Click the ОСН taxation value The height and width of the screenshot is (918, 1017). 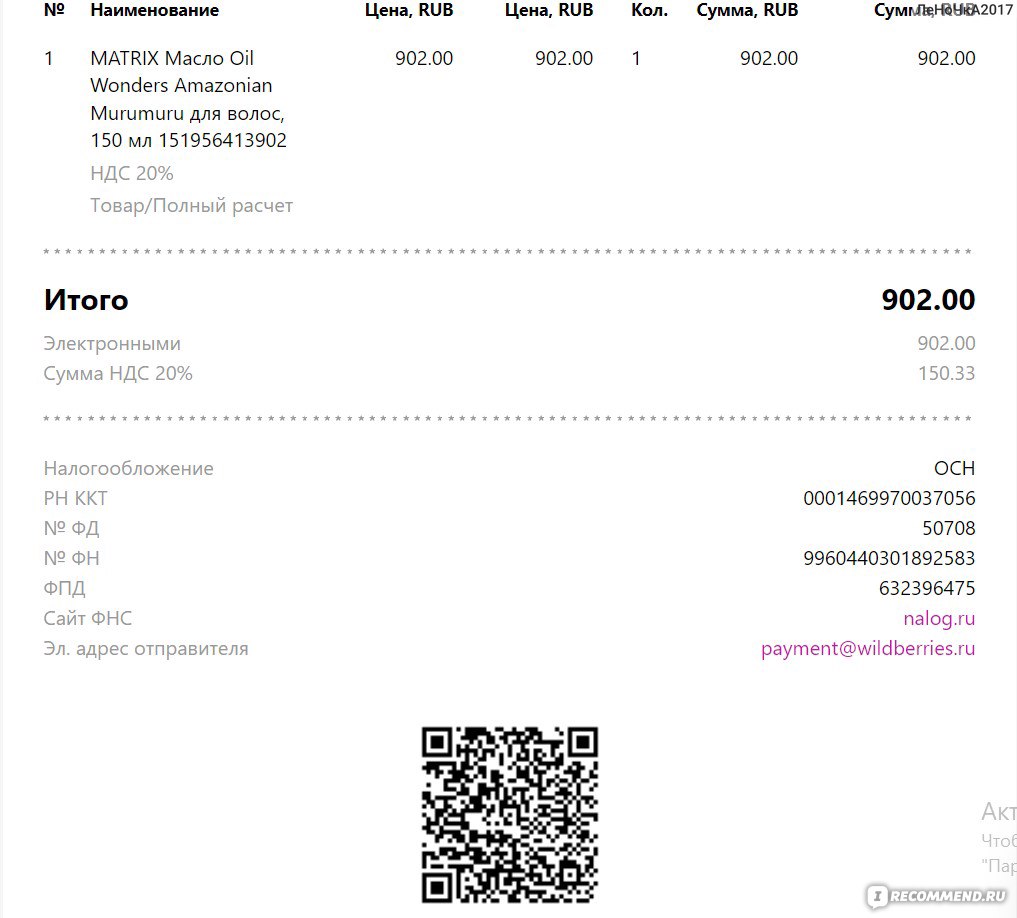pyautogui.click(x=954, y=468)
